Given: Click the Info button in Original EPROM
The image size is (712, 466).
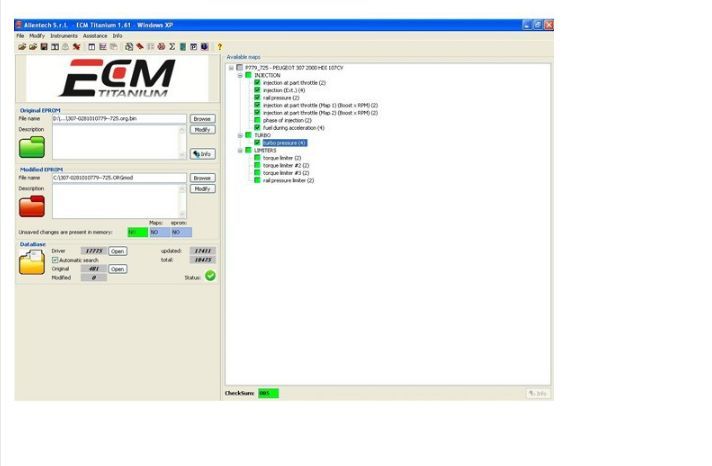Looking at the screenshot, I should click(x=203, y=154).
